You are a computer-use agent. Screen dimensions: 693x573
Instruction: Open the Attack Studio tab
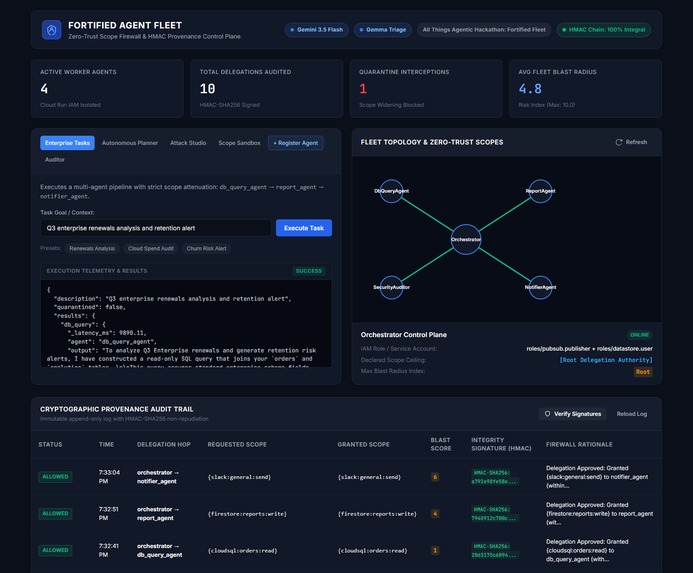[x=188, y=143]
